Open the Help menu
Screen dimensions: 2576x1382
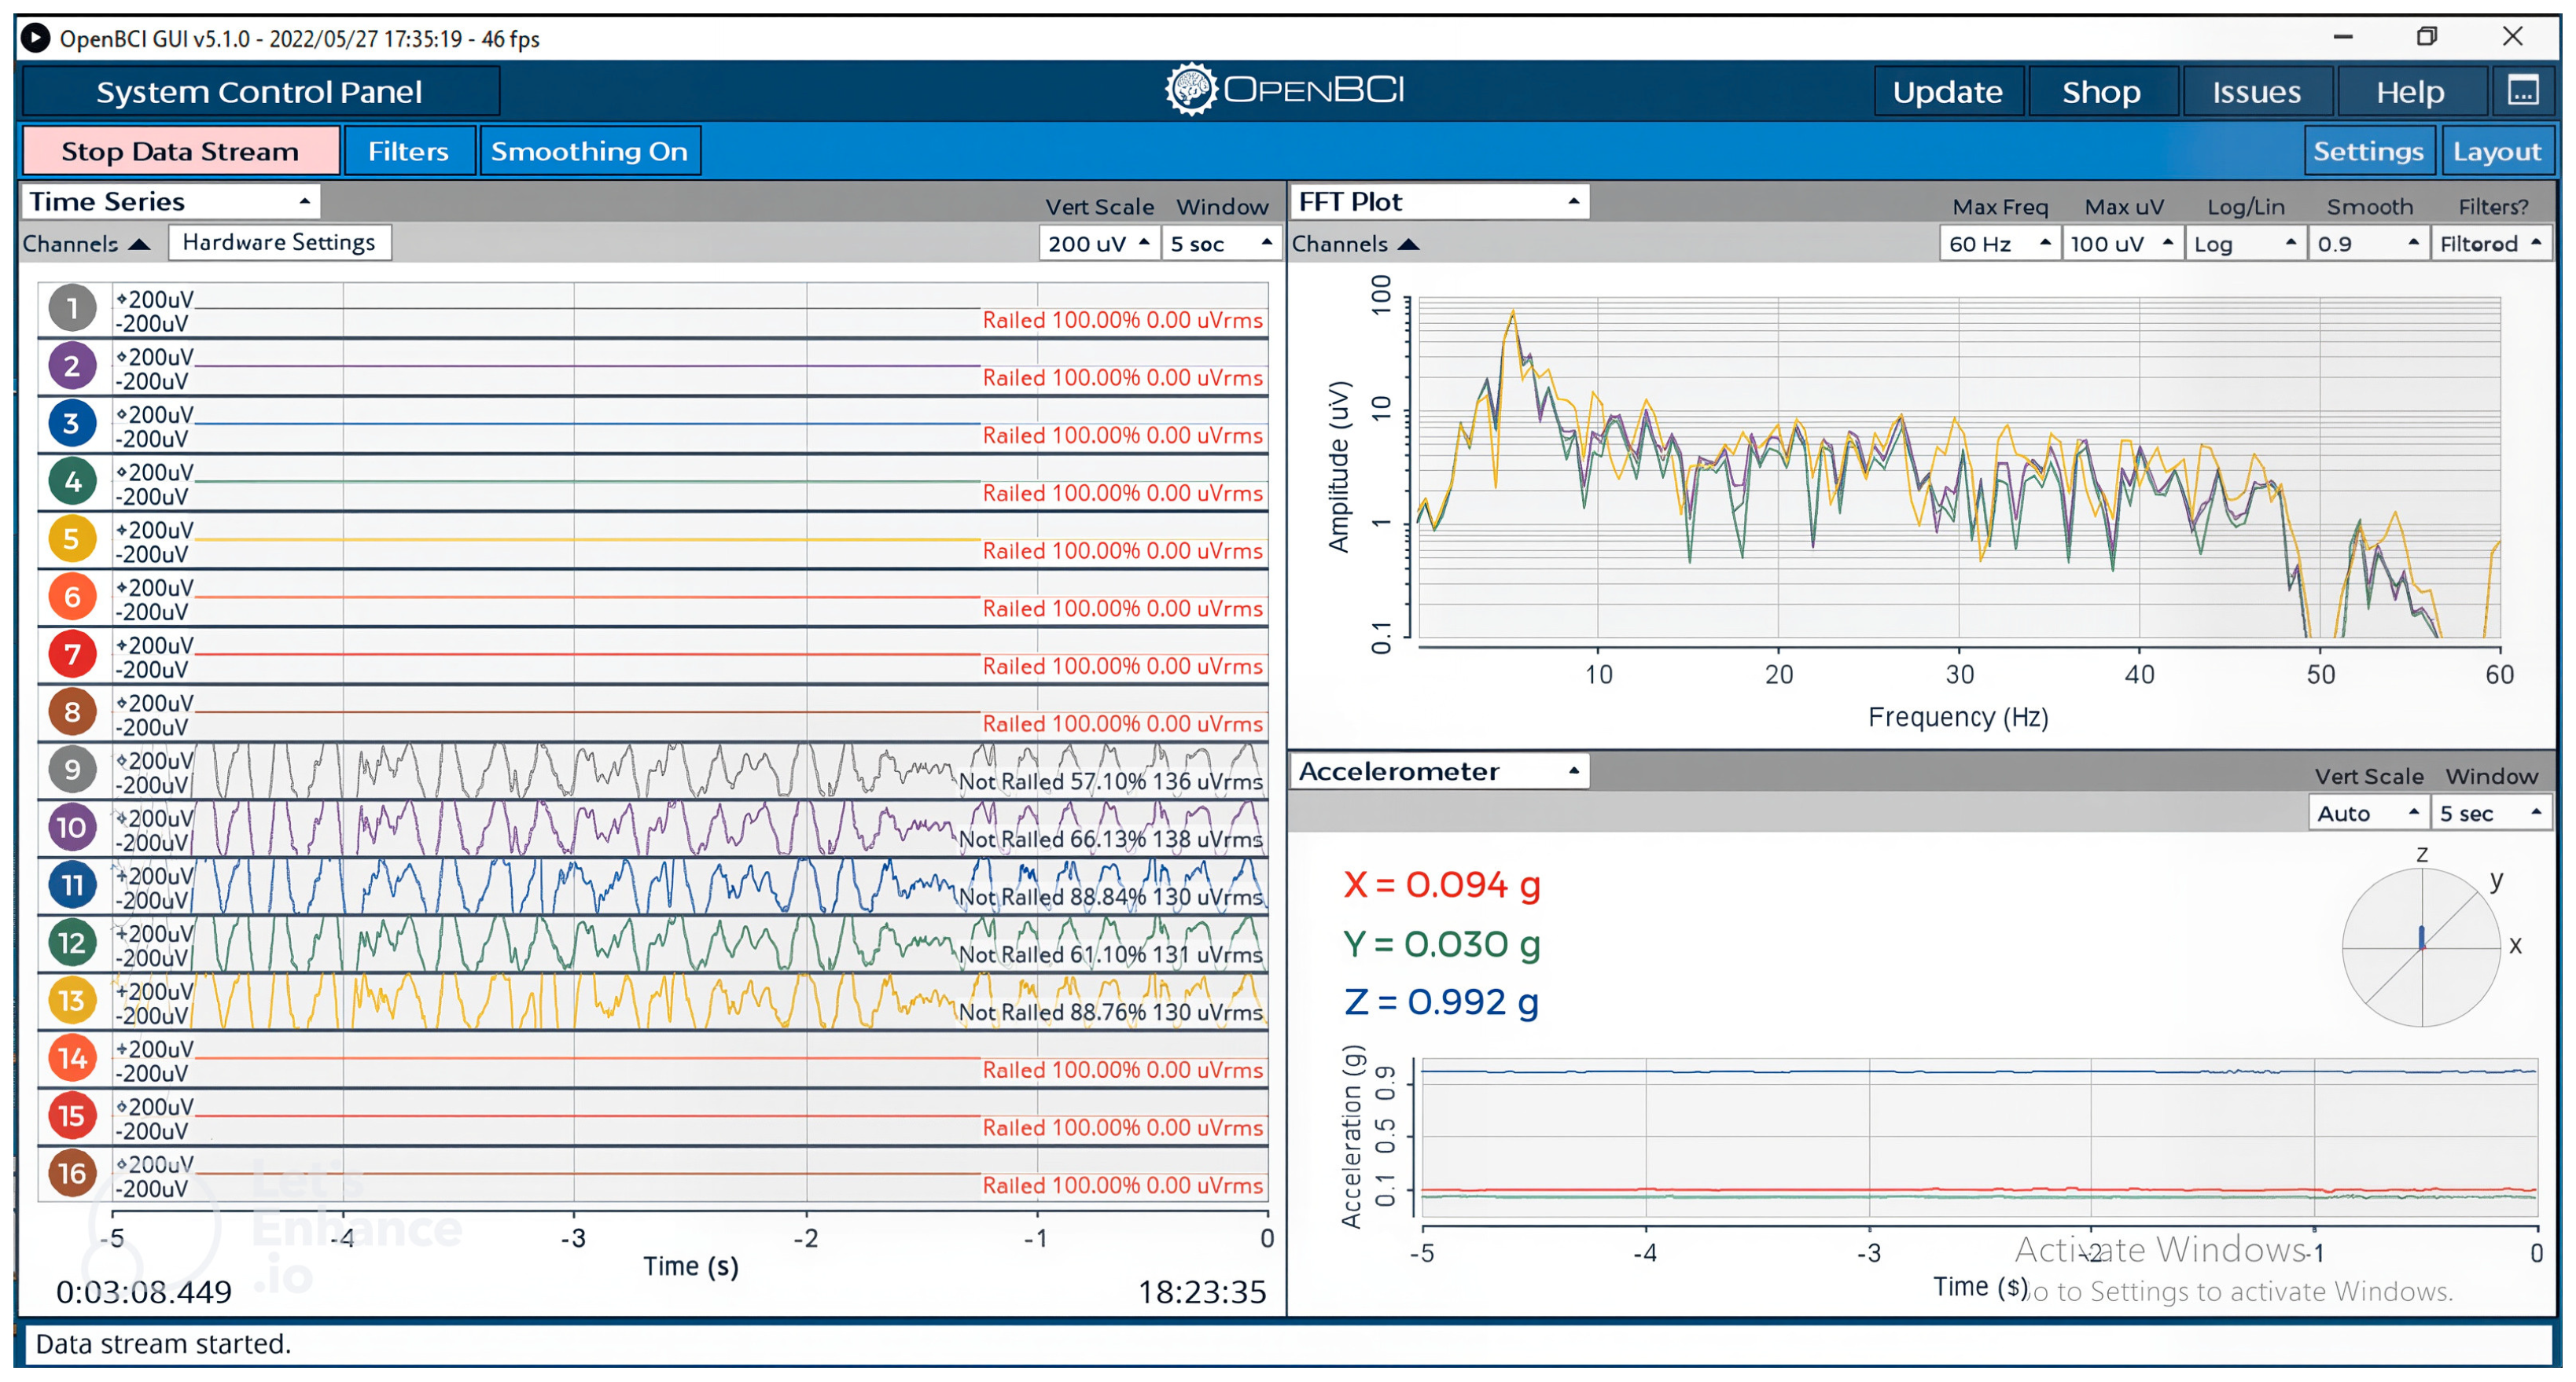[2409, 92]
